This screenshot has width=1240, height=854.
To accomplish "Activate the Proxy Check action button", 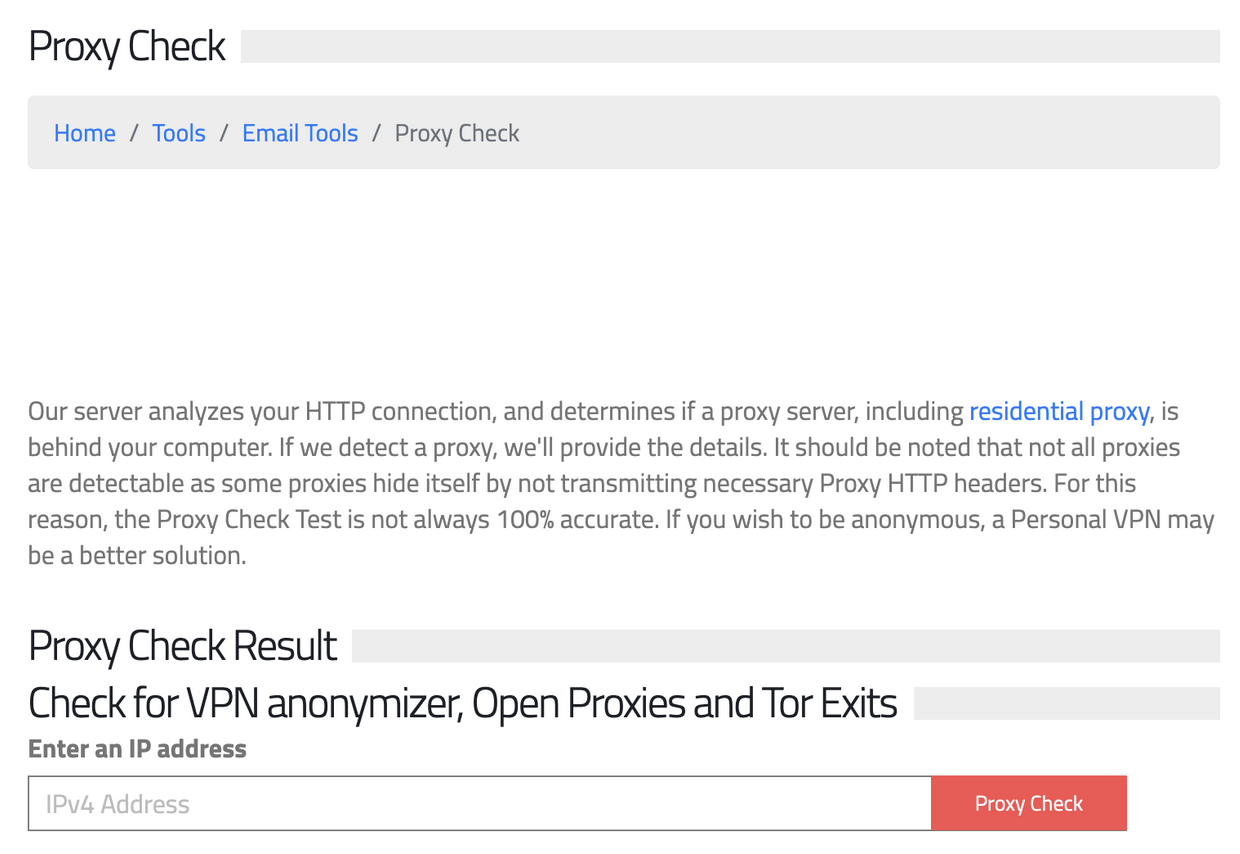I will [1028, 803].
